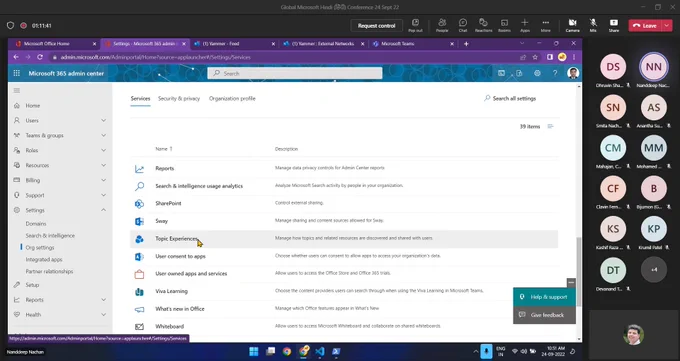This screenshot has width=680, height=361.
Task: Open a new browser tab
Action: 466,44
